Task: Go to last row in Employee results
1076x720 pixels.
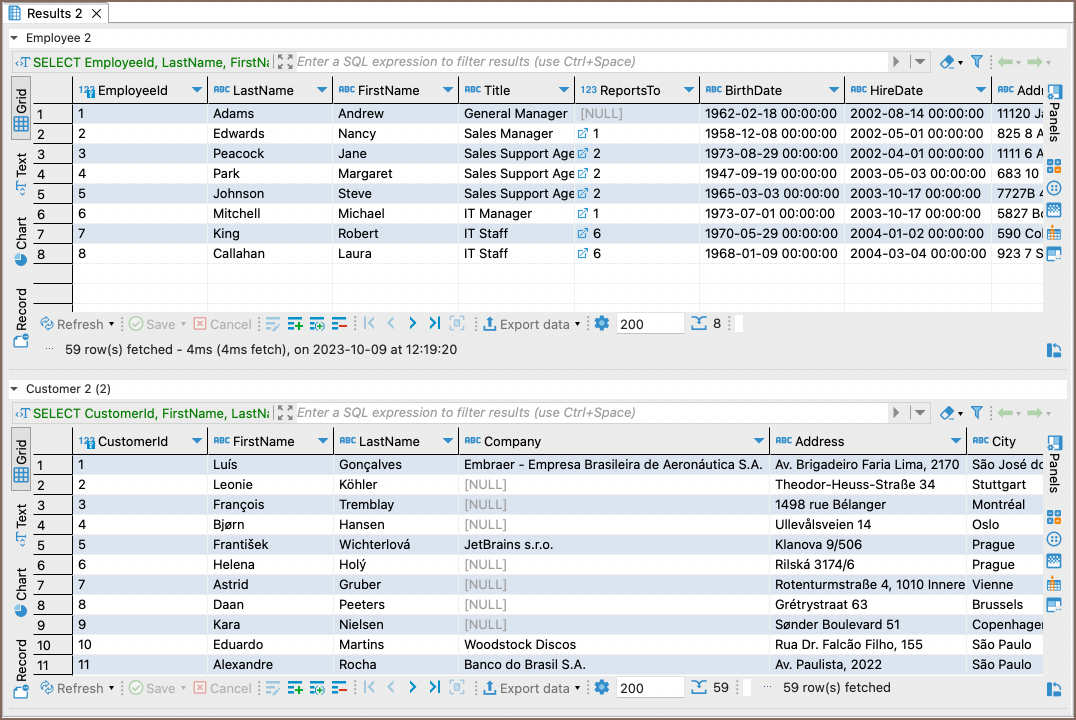Action: click(x=434, y=324)
